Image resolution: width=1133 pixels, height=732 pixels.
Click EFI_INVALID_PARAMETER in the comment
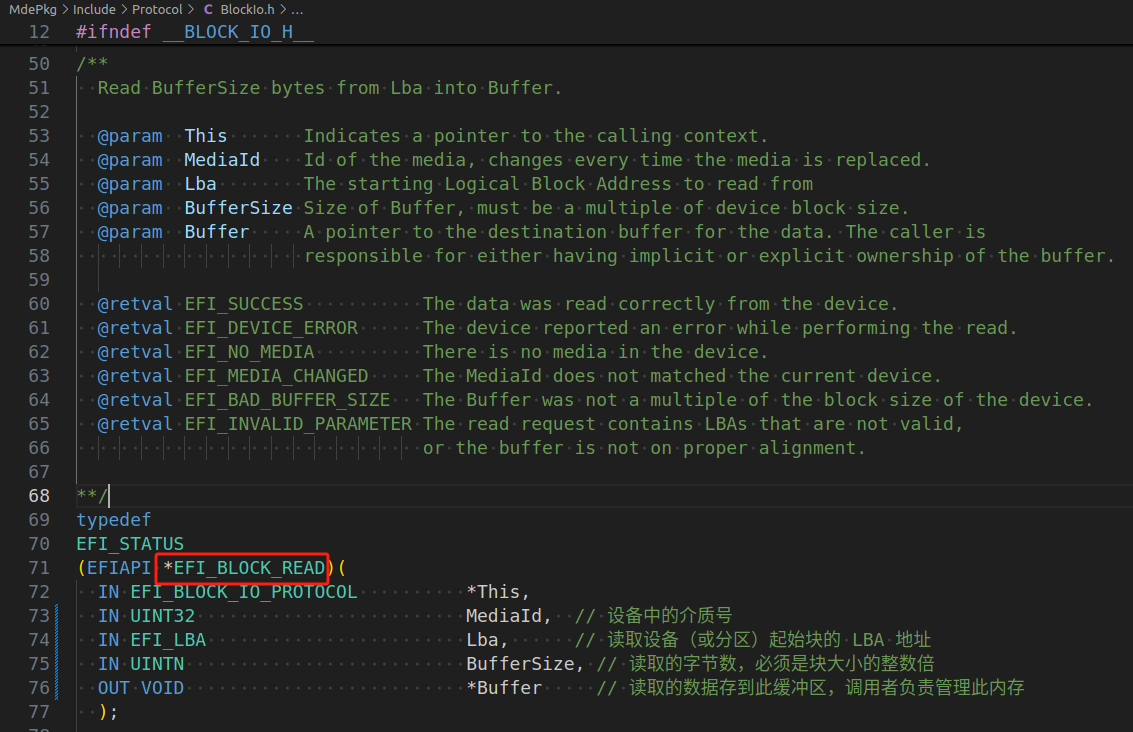tap(298, 423)
